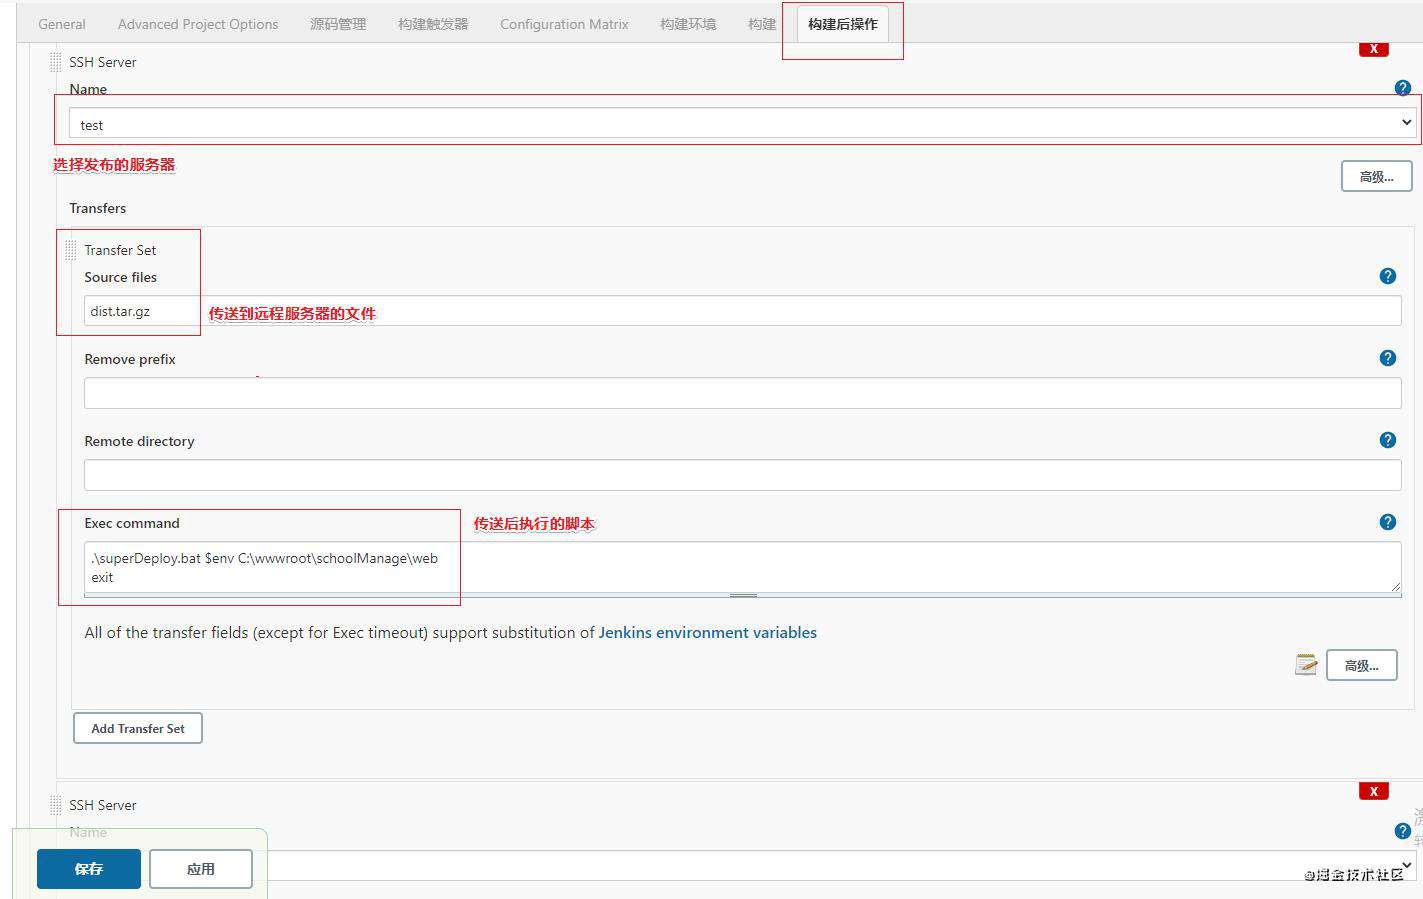Viewport: 1423px width, 899px height.
Task: Open help icon for Source files
Action: click(x=1387, y=276)
